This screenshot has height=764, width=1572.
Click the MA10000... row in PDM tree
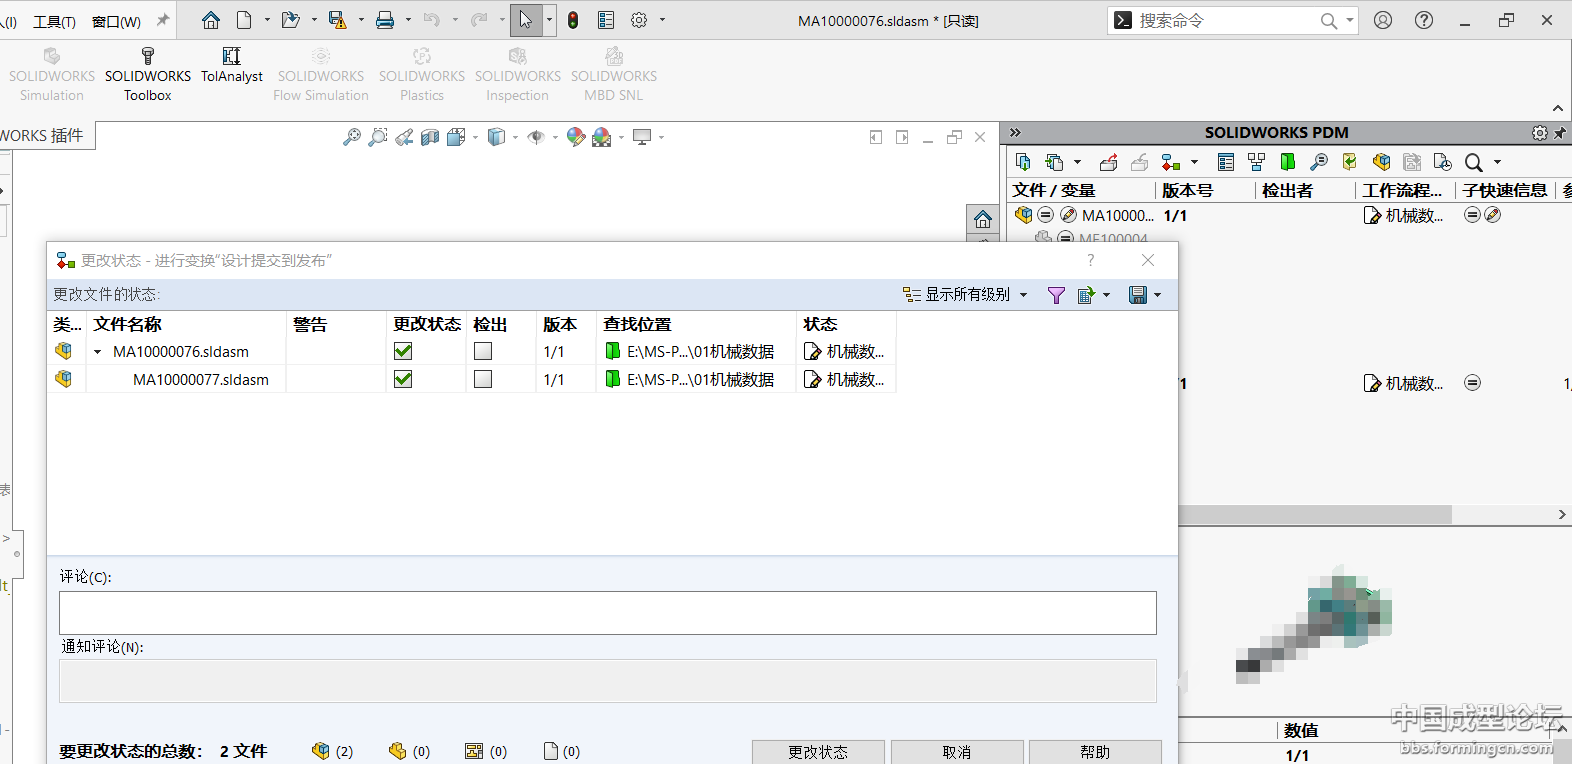pos(1117,215)
